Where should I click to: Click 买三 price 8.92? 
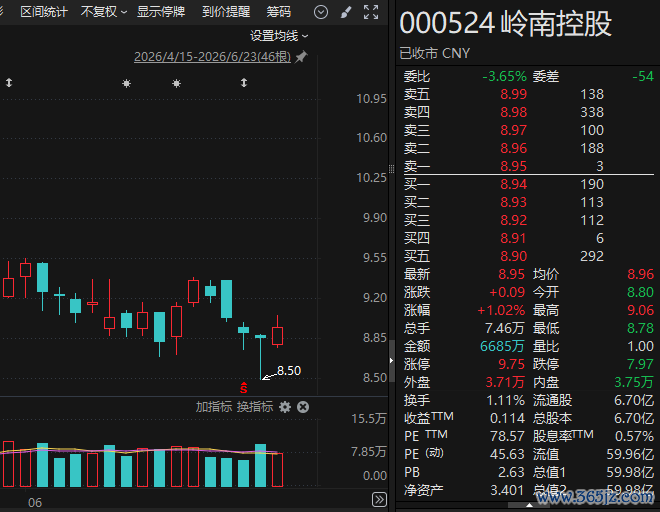tap(514, 220)
